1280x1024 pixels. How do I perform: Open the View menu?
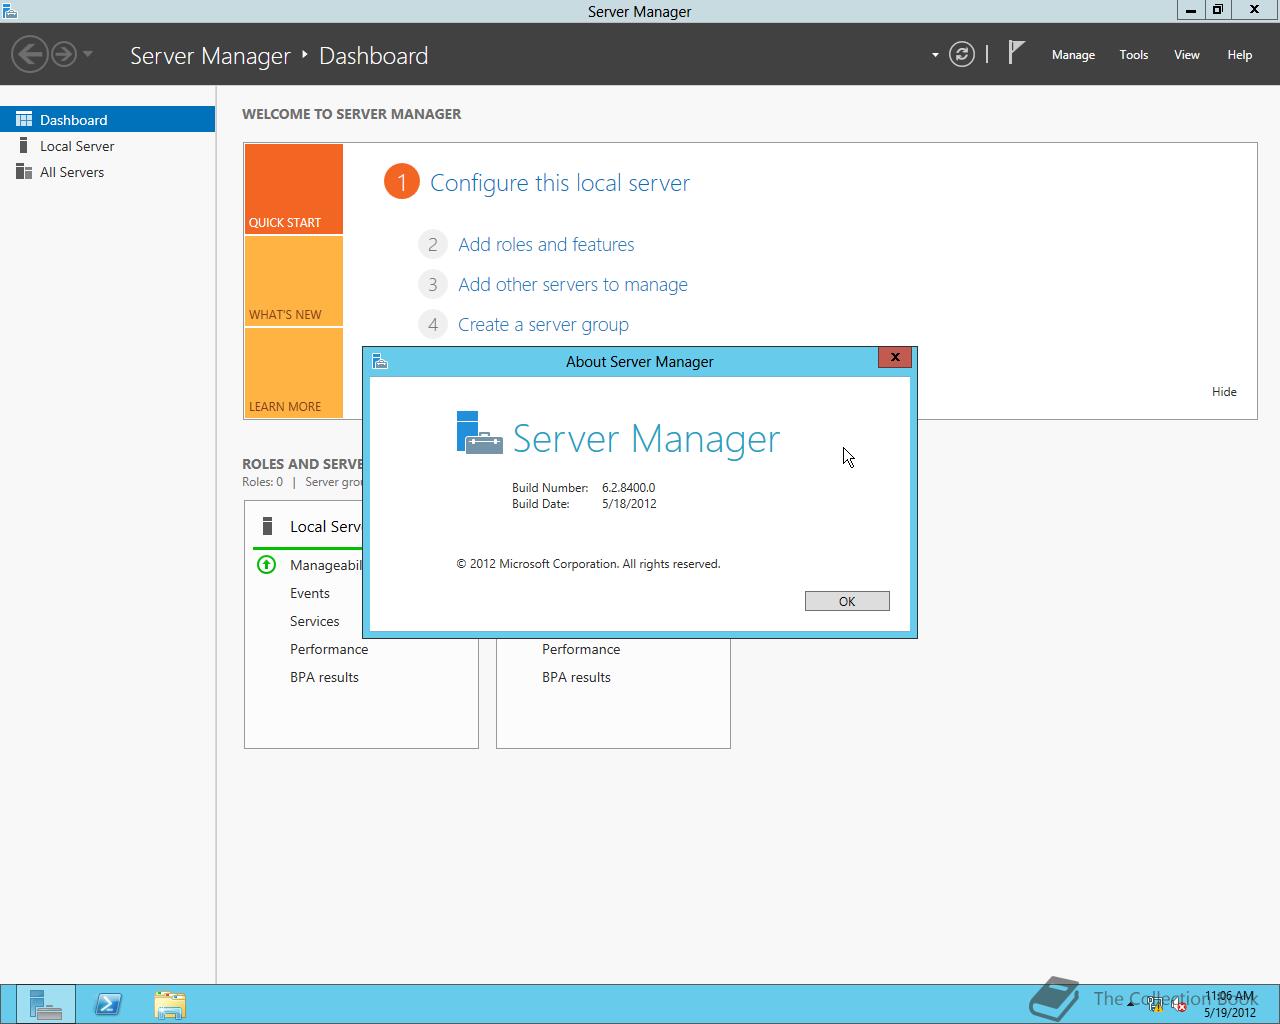click(1187, 55)
